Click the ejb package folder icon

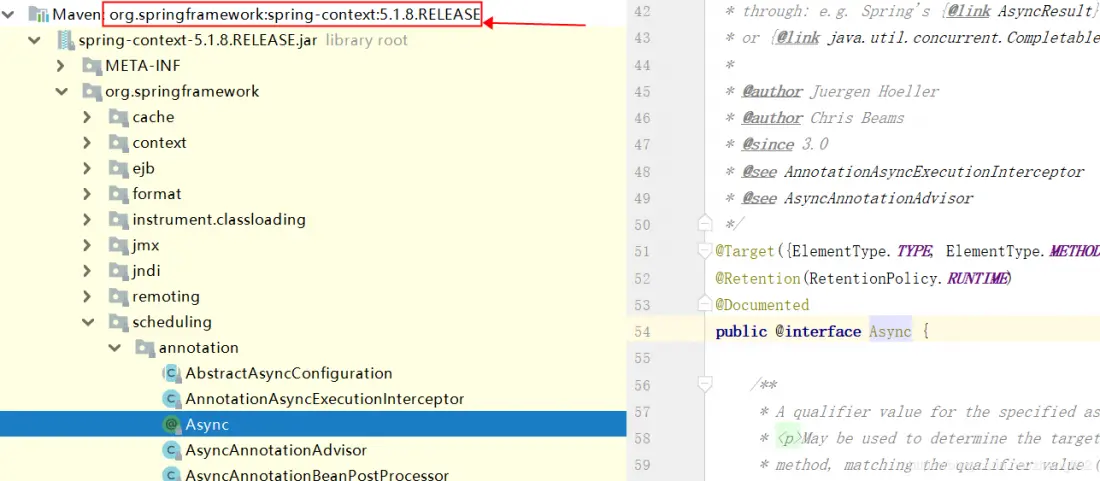click(x=119, y=168)
